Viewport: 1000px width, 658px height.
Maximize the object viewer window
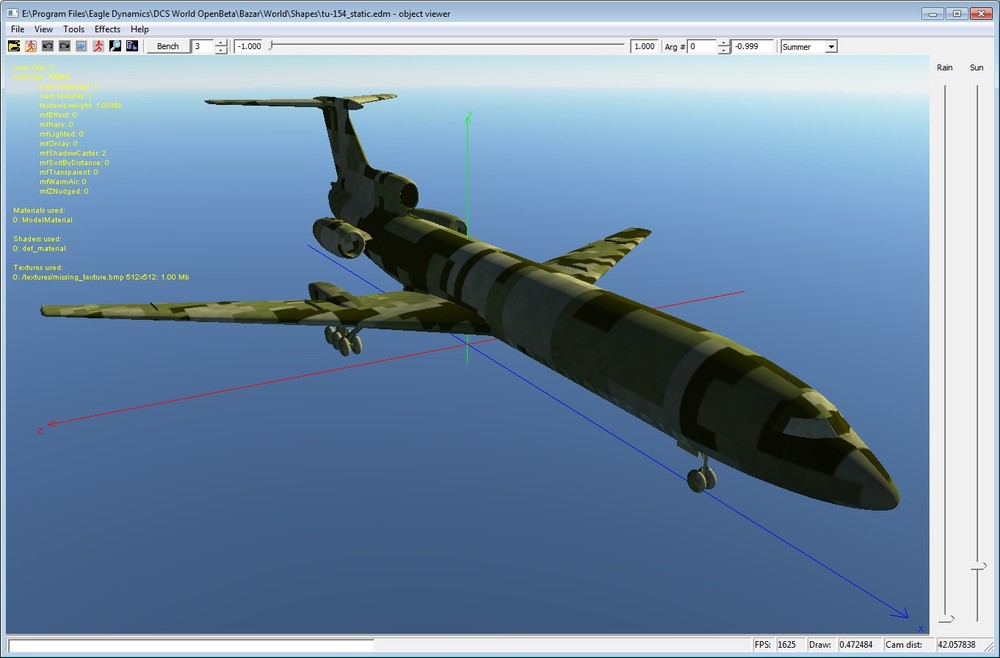pos(956,13)
